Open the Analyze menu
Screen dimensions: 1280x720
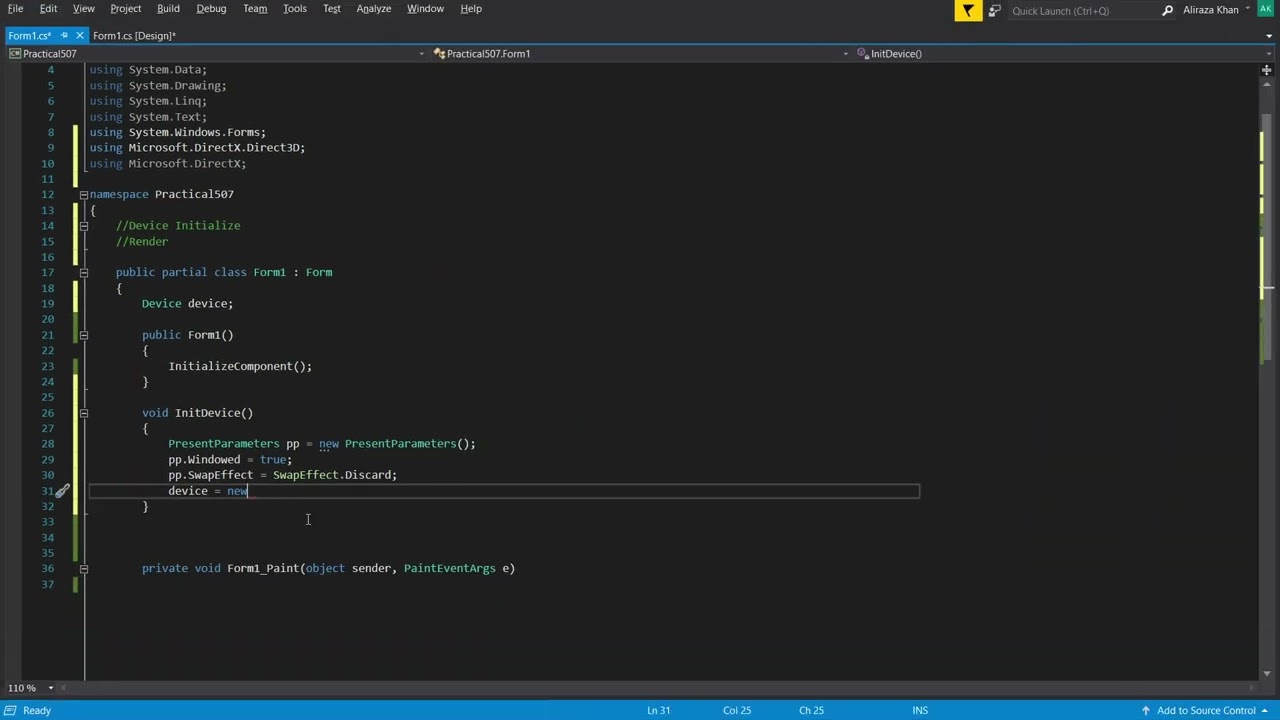pos(373,9)
